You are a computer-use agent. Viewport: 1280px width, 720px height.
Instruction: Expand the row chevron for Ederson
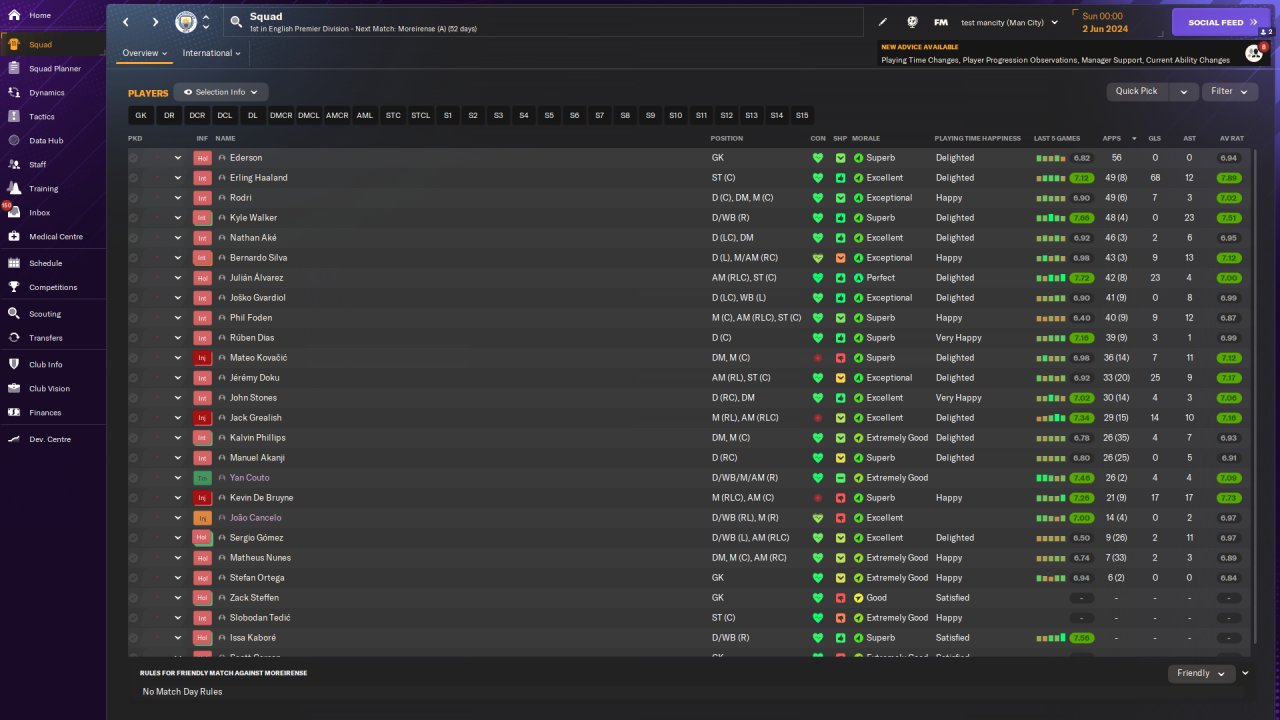click(178, 158)
